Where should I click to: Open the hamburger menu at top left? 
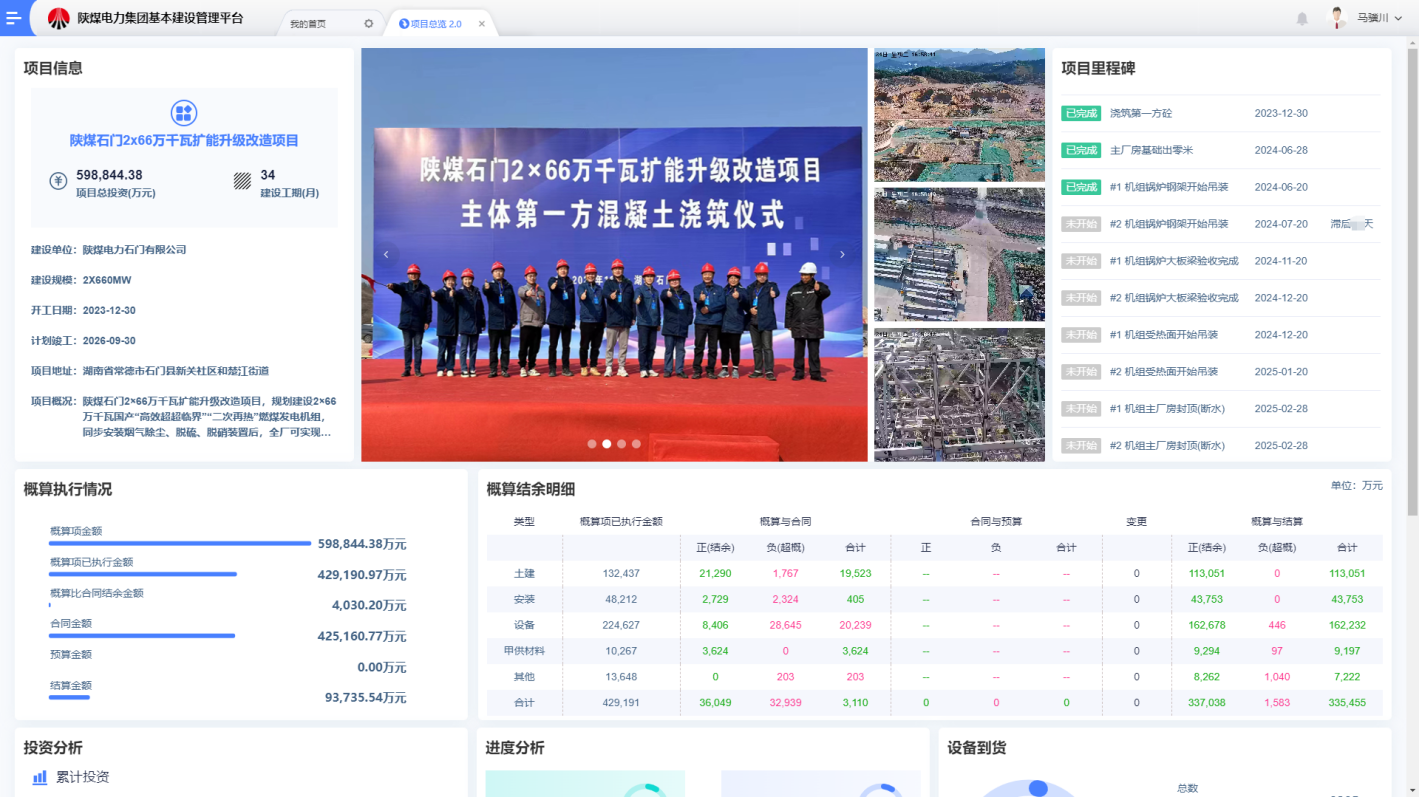13,18
